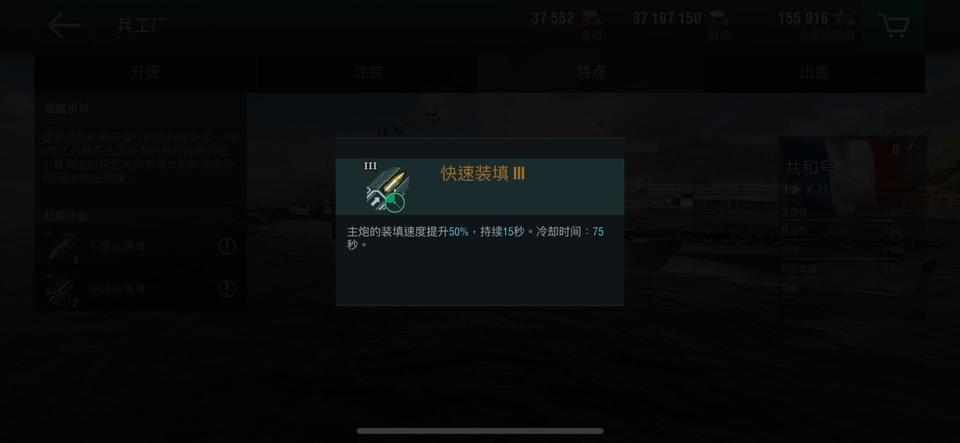
Task: Show info for 引擎加速 III skill
Action: 227,247
